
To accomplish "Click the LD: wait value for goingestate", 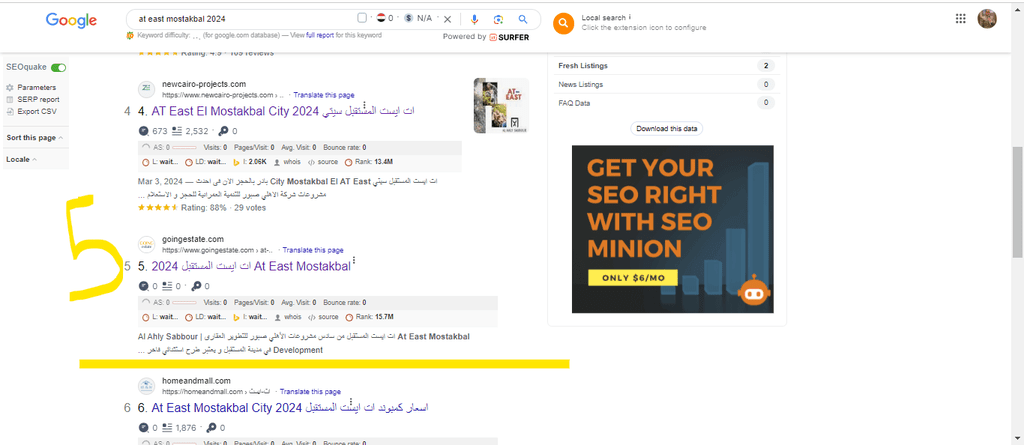I will [206, 317].
